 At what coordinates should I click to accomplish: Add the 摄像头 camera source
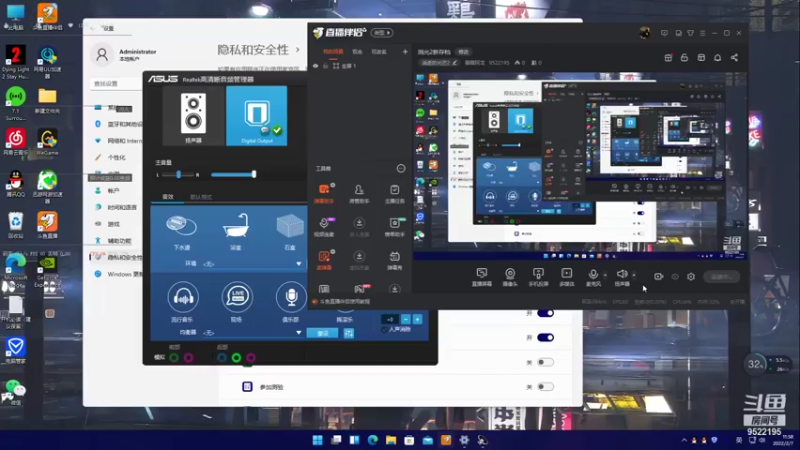coord(510,277)
